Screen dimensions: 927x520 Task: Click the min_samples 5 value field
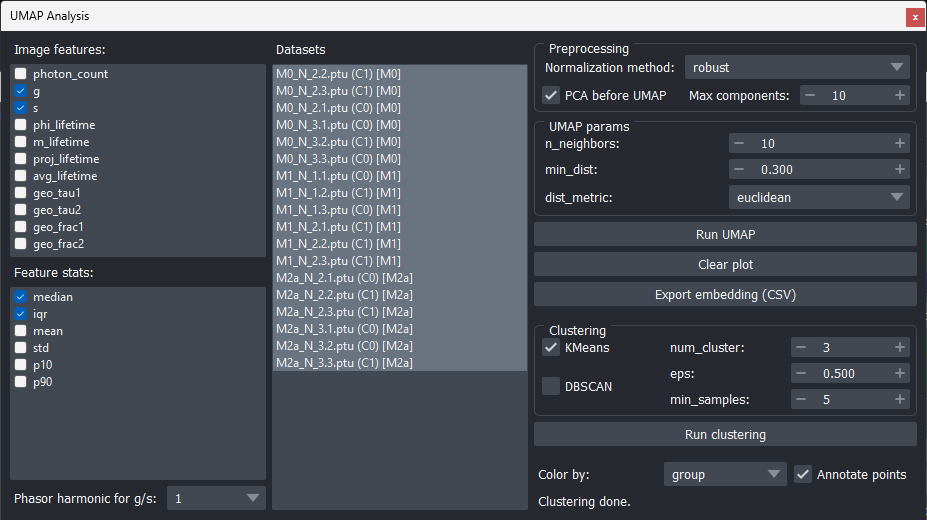pos(850,399)
